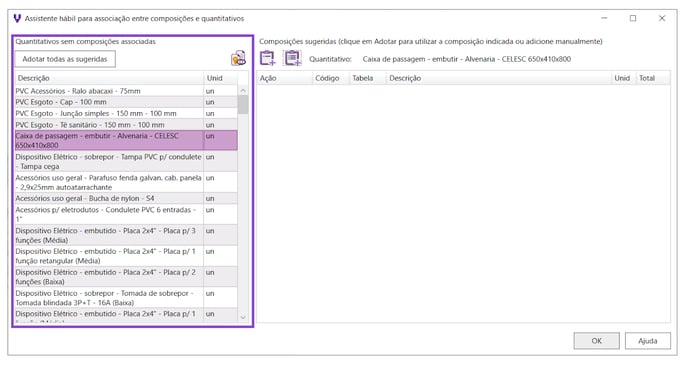
Task: Click the purple application logo icon
Action: point(17,18)
